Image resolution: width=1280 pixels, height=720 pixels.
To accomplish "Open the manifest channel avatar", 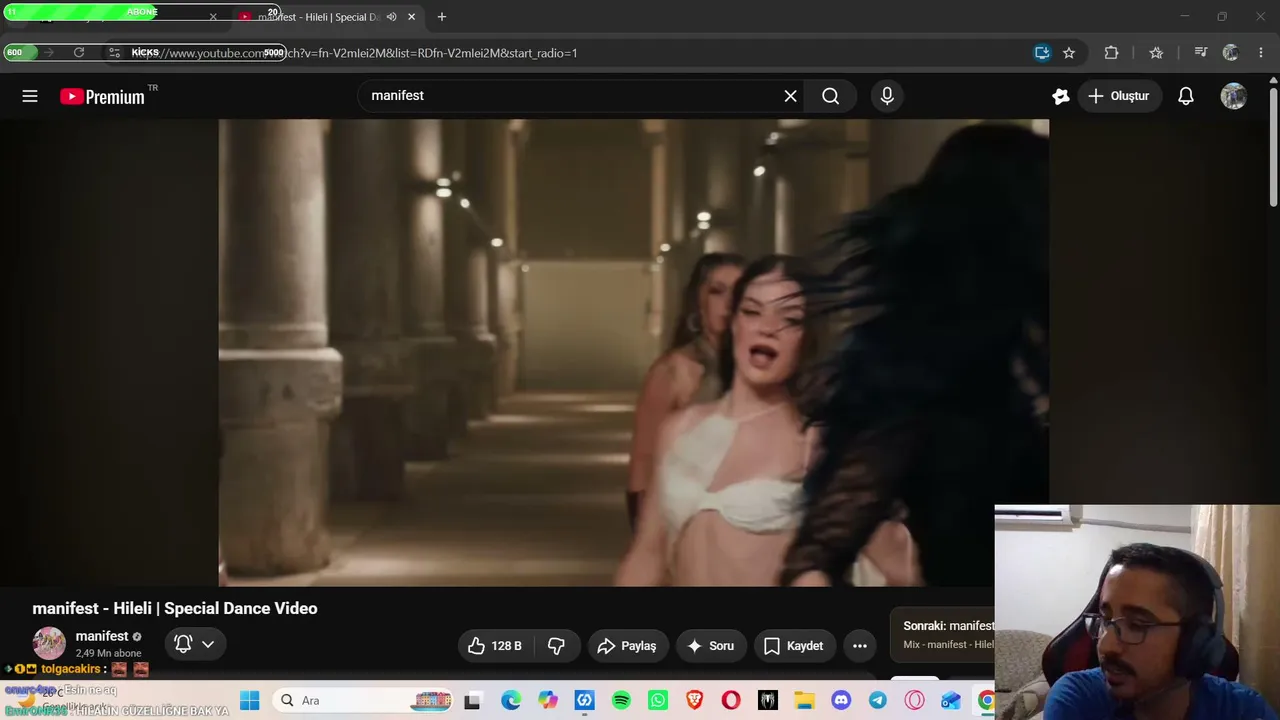I will pyautogui.click(x=49, y=644).
